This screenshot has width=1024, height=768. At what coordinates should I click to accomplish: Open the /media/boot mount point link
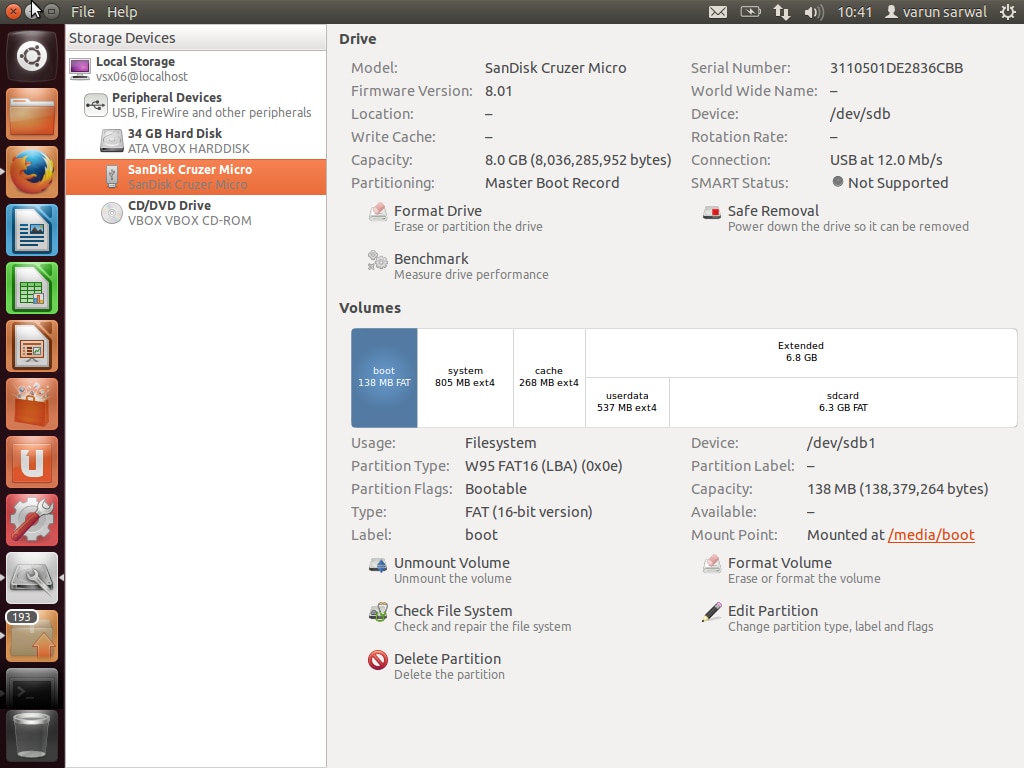[x=930, y=535]
